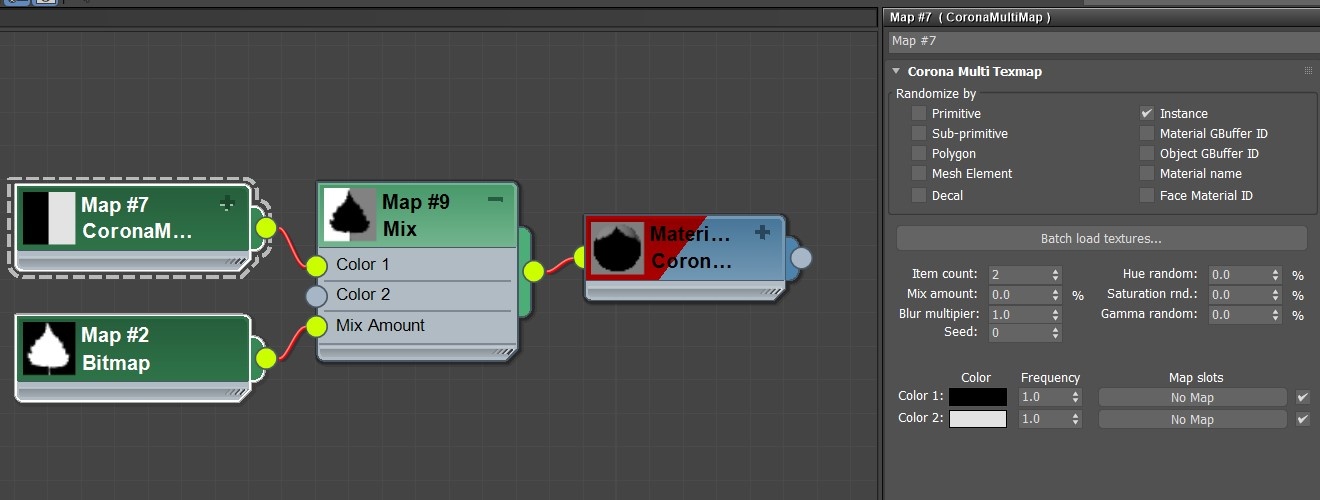This screenshot has height=500, width=1320.
Task: Click the Hue random spinner arrows
Action: coord(1275,274)
